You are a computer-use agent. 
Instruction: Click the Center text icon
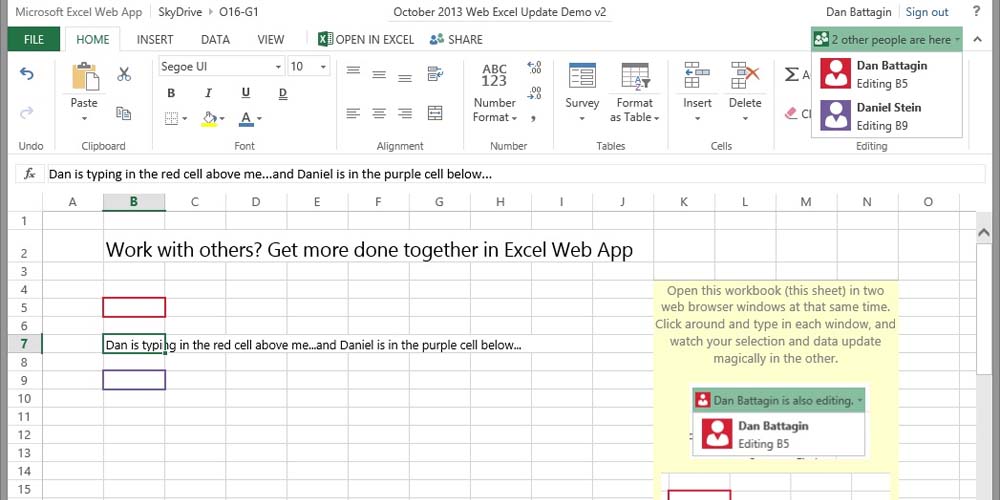379,114
